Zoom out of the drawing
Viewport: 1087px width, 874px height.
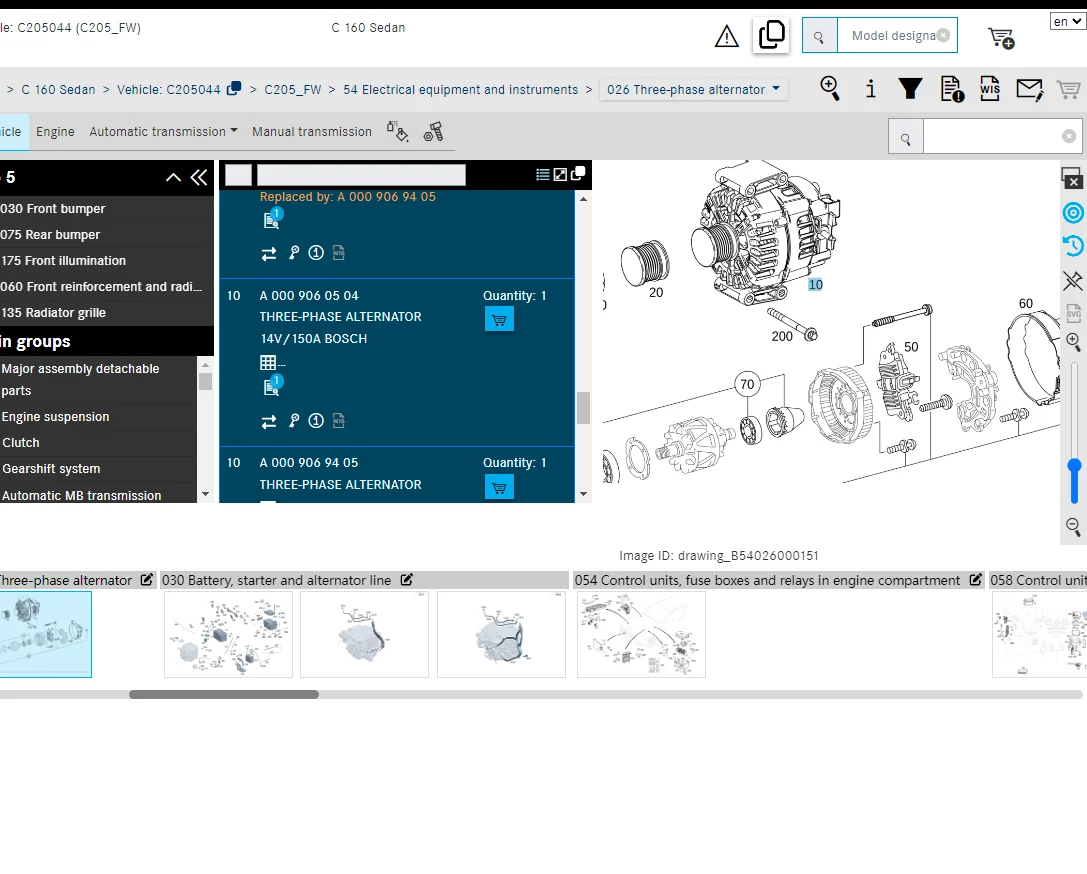click(1073, 526)
